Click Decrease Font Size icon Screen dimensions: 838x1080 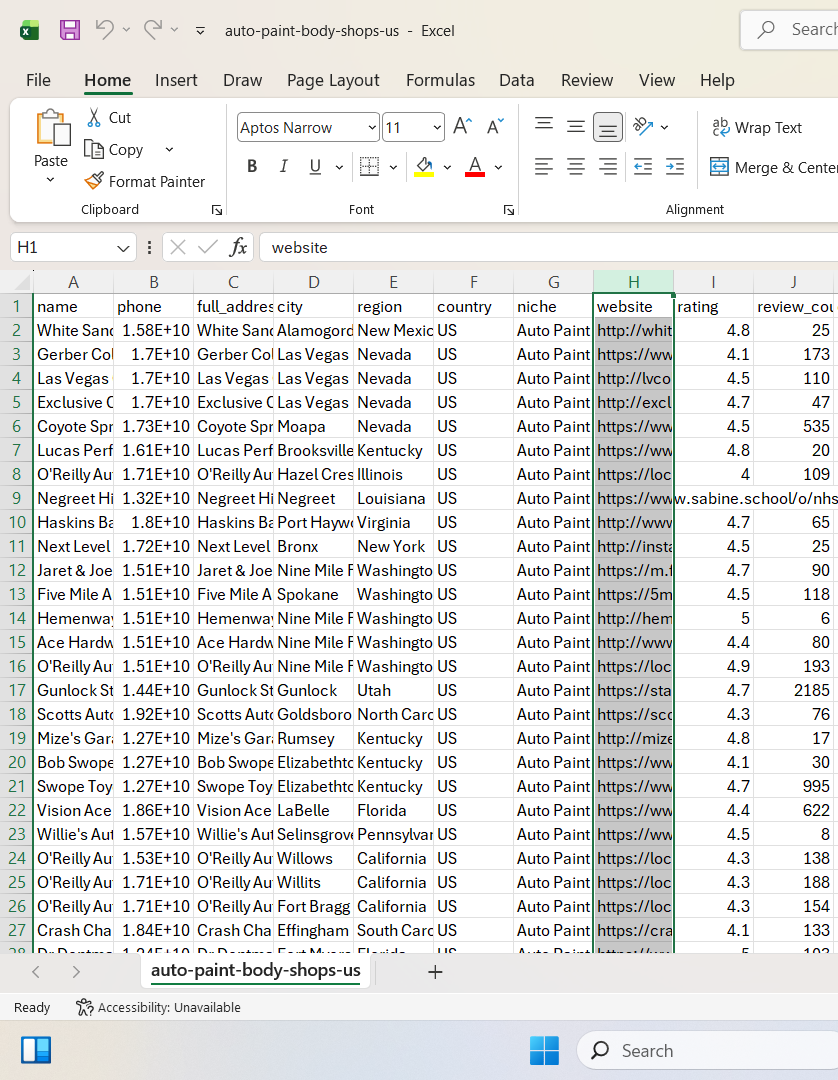coord(495,127)
